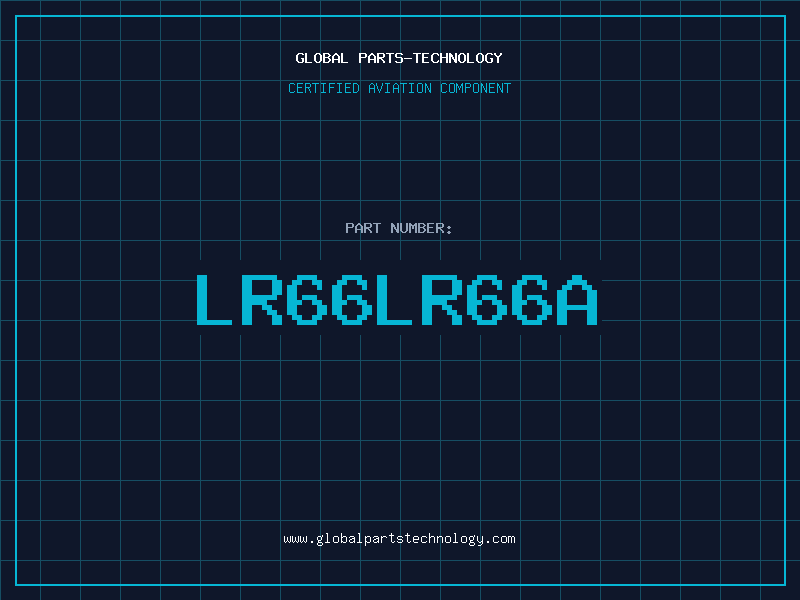The image size is (800, 600).
Task: Click the PART NUMBER: label
Action: (x=399, y=228)
